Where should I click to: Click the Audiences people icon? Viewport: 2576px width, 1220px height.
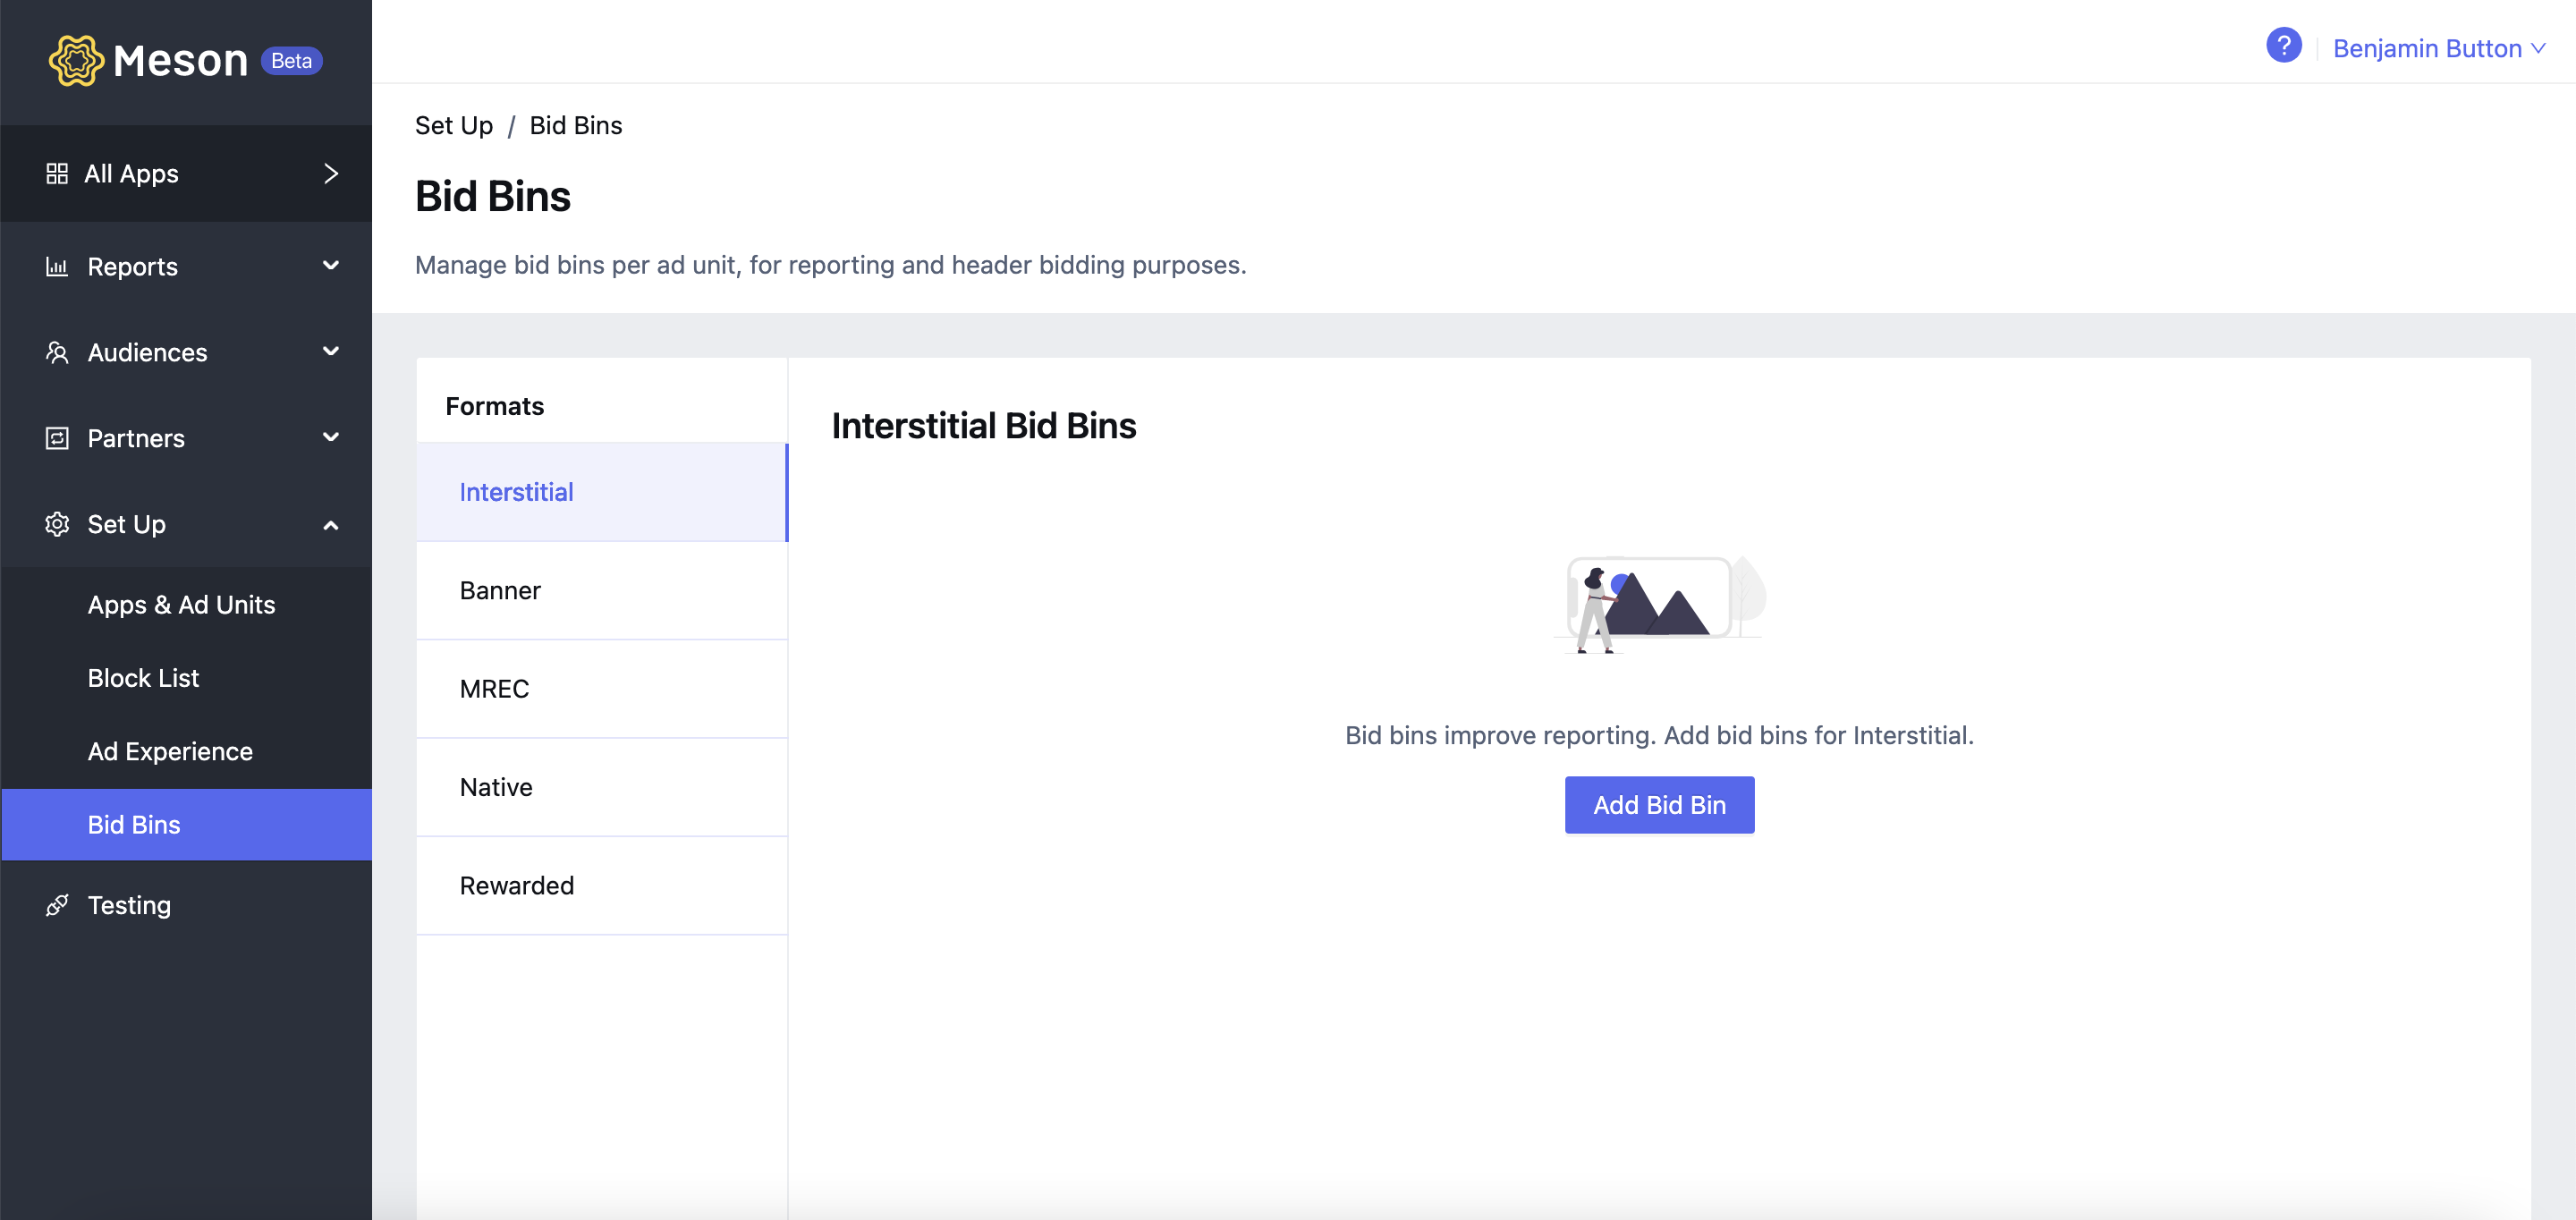(57, 353)
